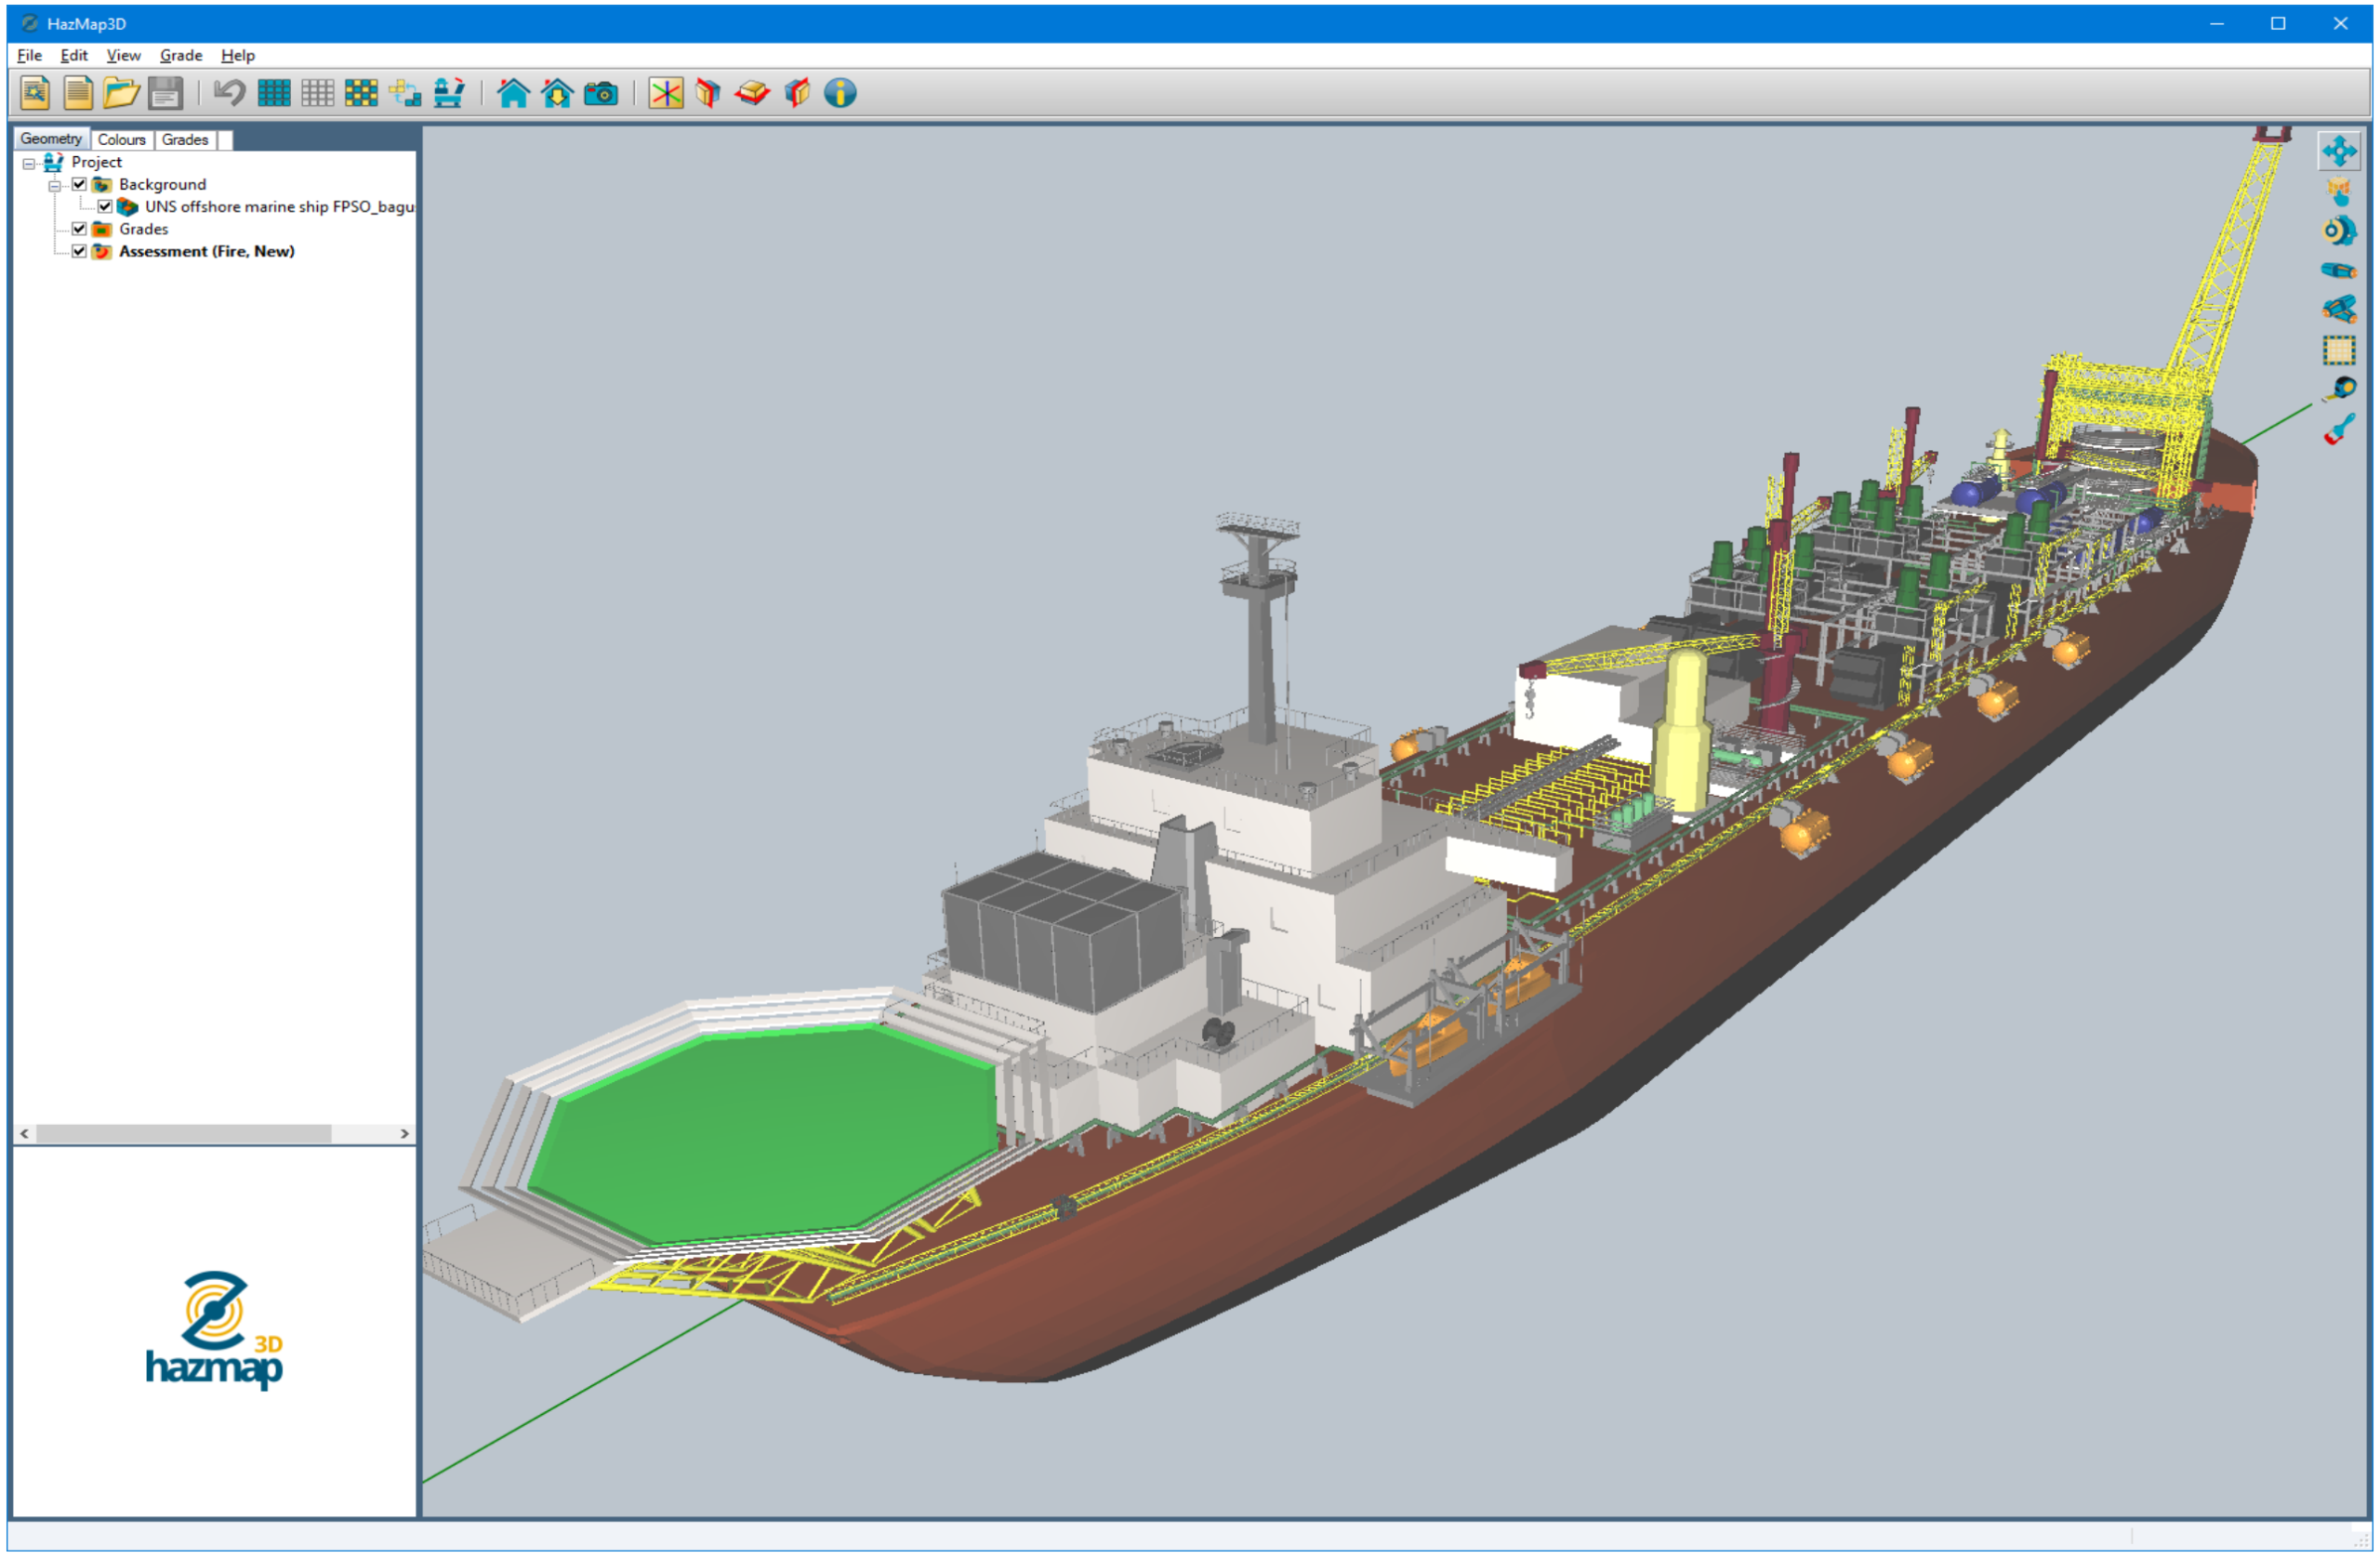Click the new project wizard icon
Screen dimensions: 2380x1558
click(x=35, y=93)
